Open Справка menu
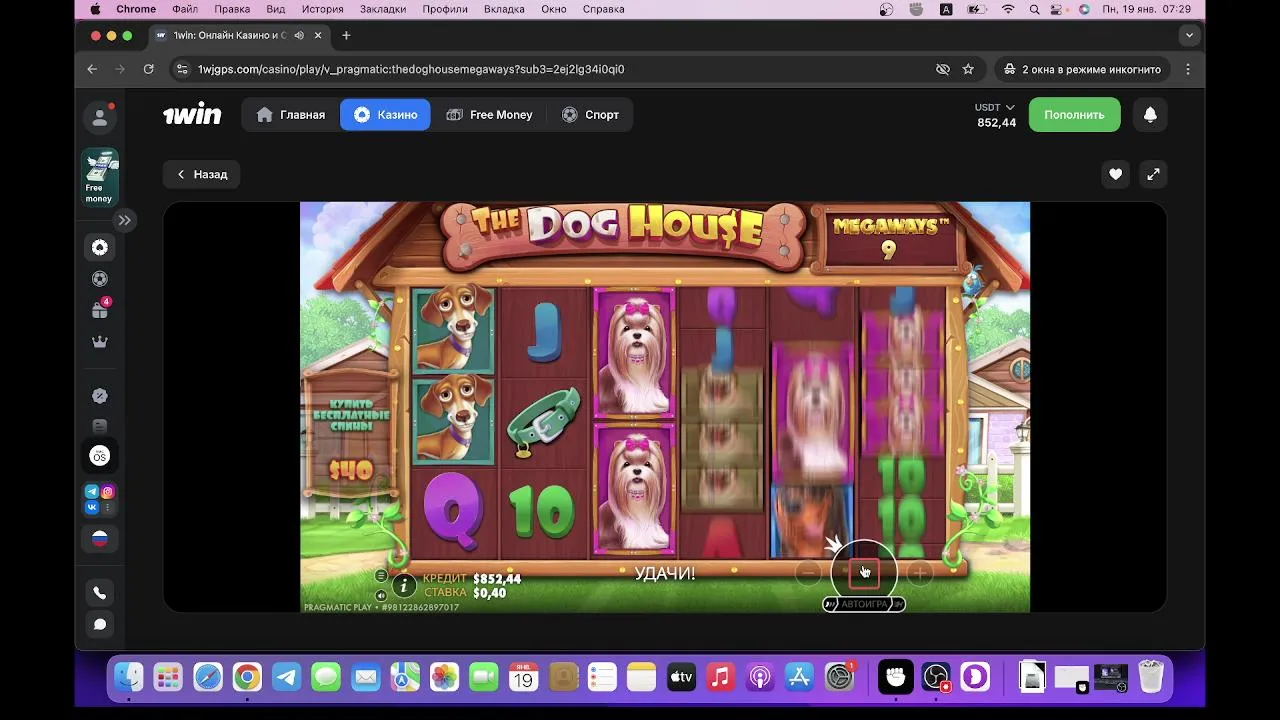This screenshot has height=720, width=1280. (603, 9)
